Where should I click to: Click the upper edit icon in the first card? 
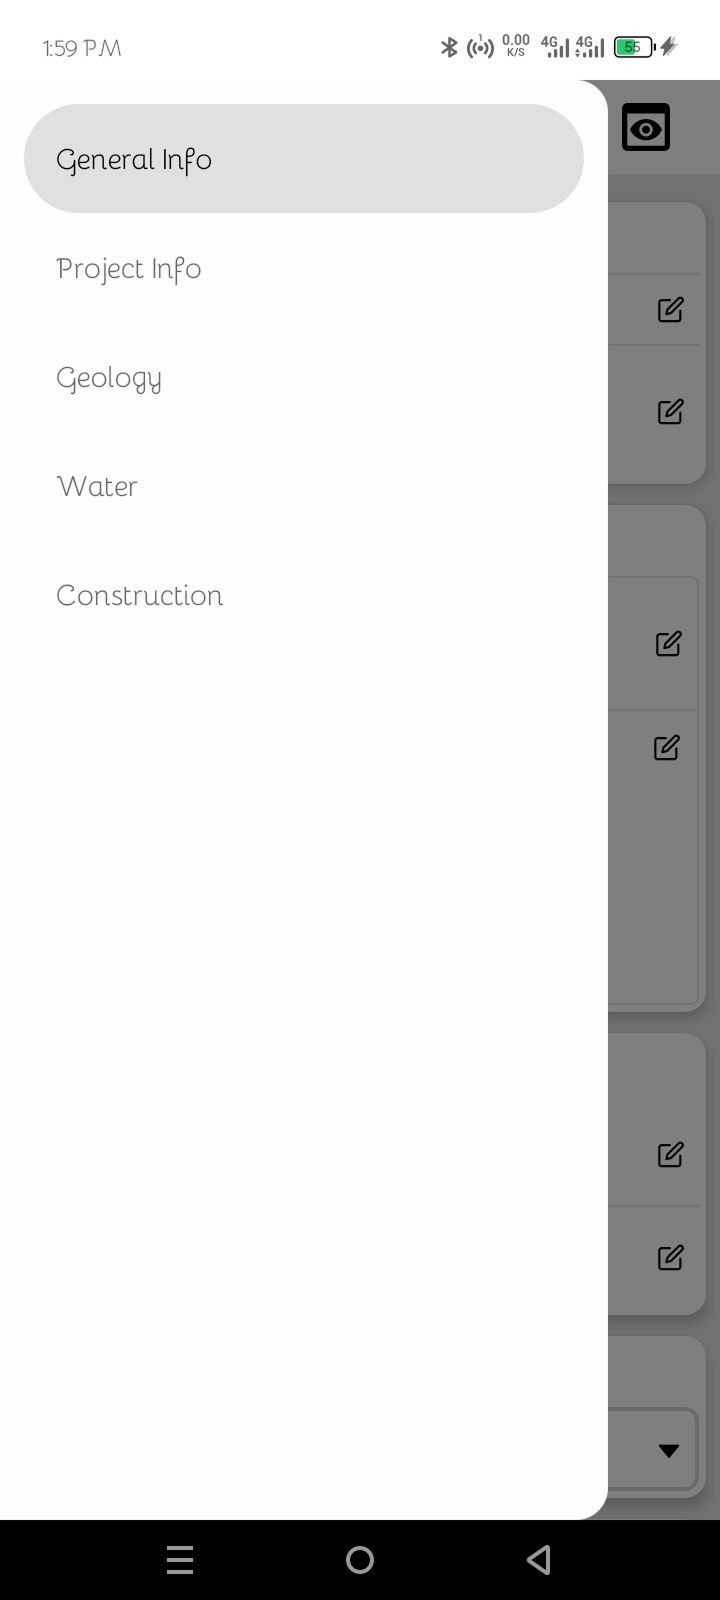pyautogui.click(x=670, y=310)
